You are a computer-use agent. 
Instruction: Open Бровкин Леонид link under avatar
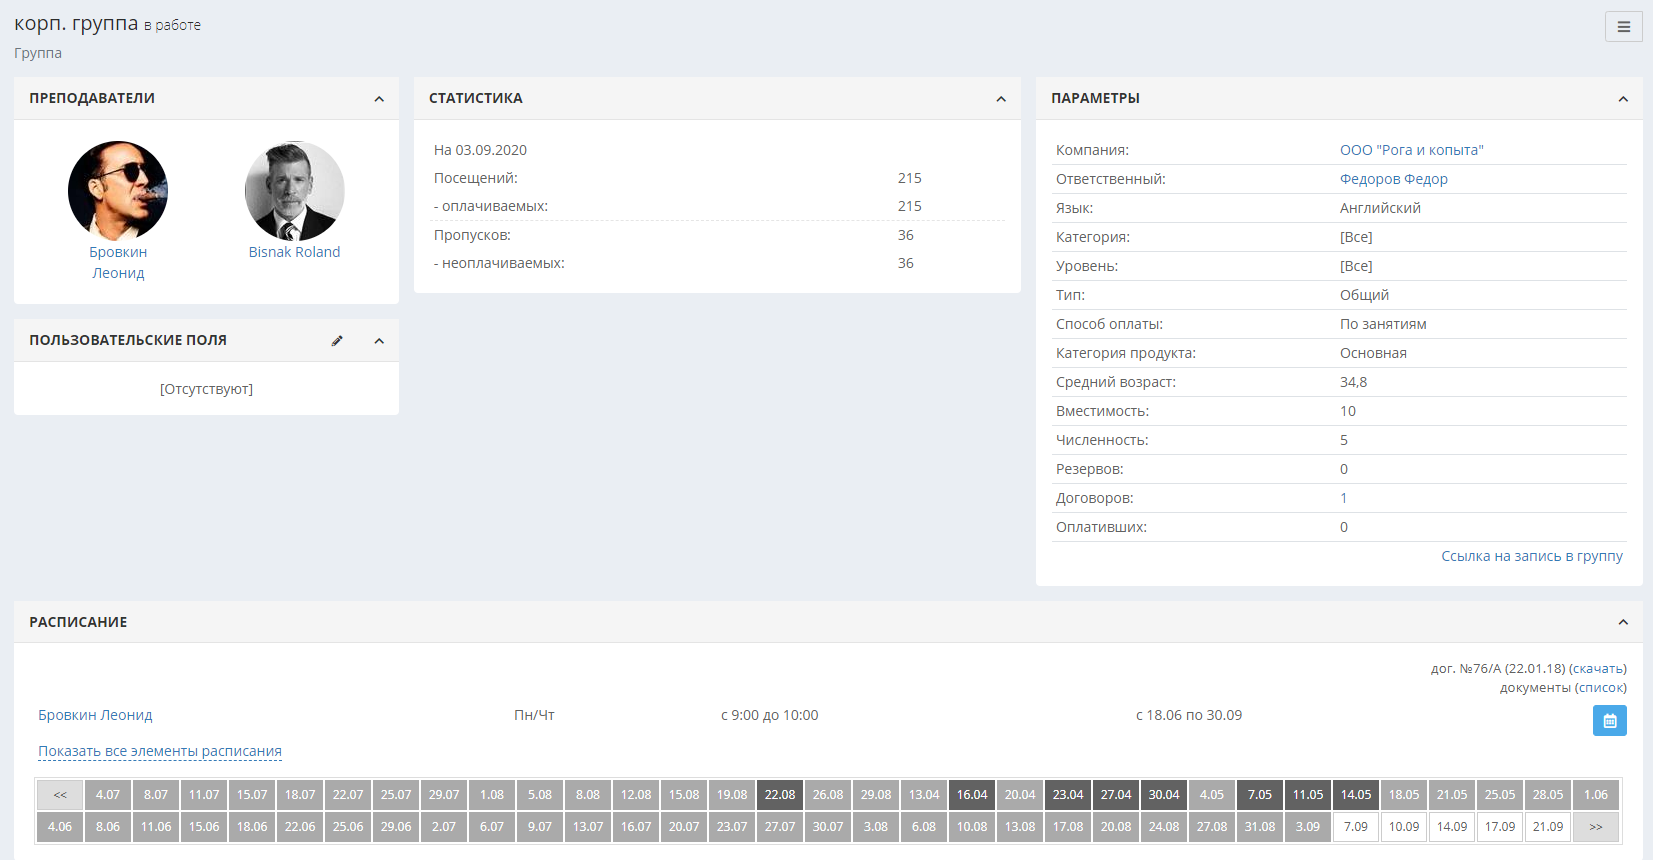tap(118, 262)
